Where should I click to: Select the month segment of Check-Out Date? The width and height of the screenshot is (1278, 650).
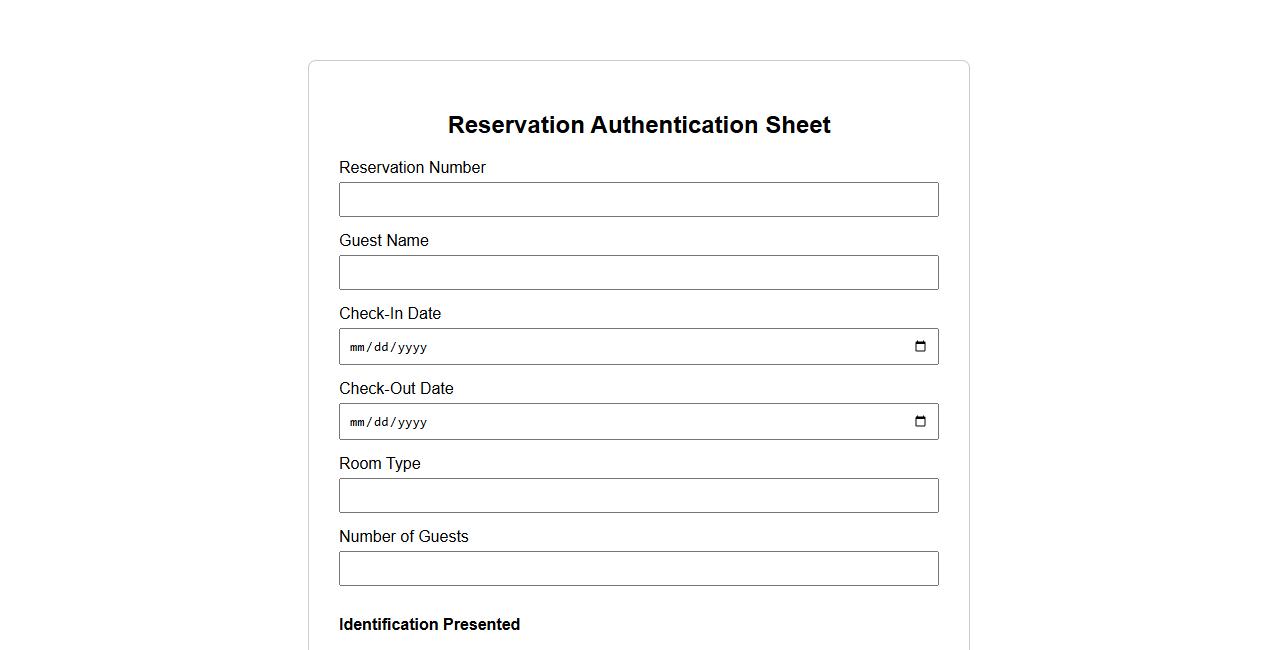click(x=357, y=423)
